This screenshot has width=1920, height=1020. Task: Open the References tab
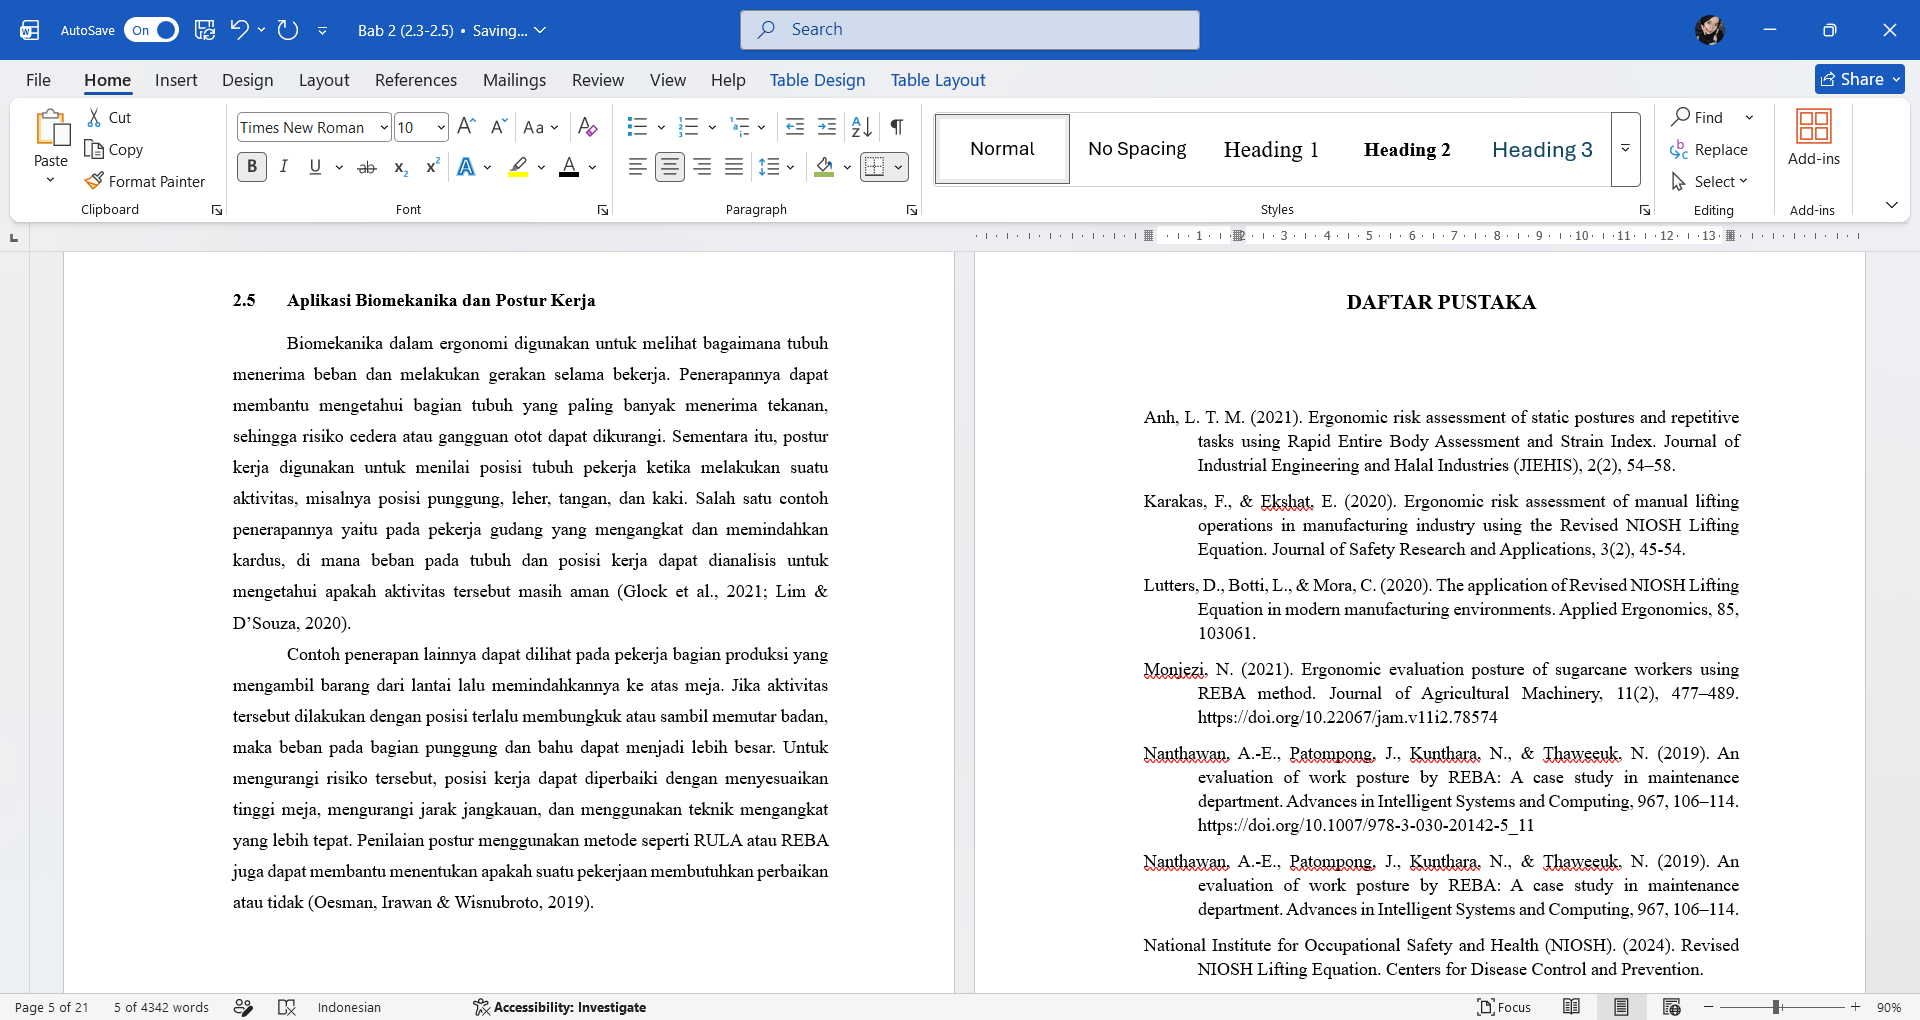tap(416, 80)
